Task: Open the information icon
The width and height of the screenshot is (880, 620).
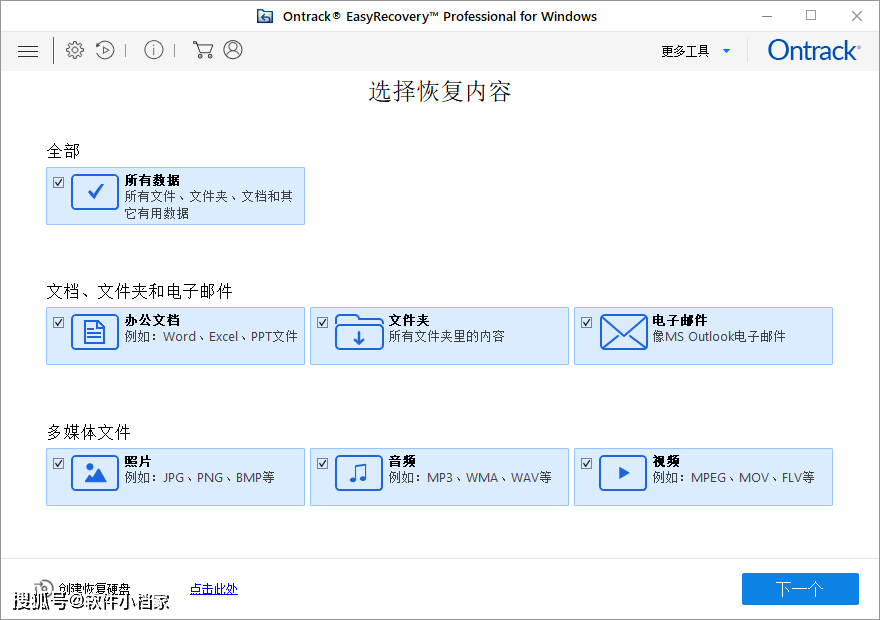Action: click(x=153, y=50)
